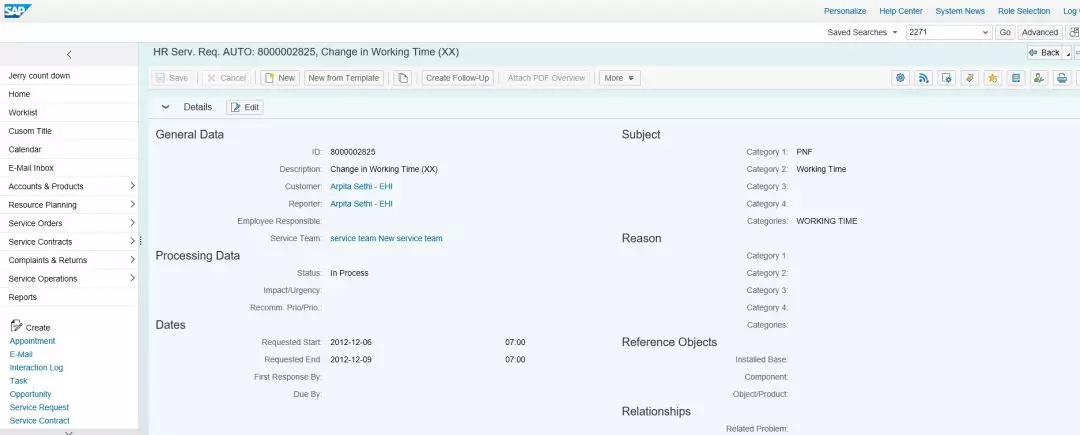Click the disabled Save button
This screenshot has height=435, width=1080.
pyautogui.click(x=172, y=78)
